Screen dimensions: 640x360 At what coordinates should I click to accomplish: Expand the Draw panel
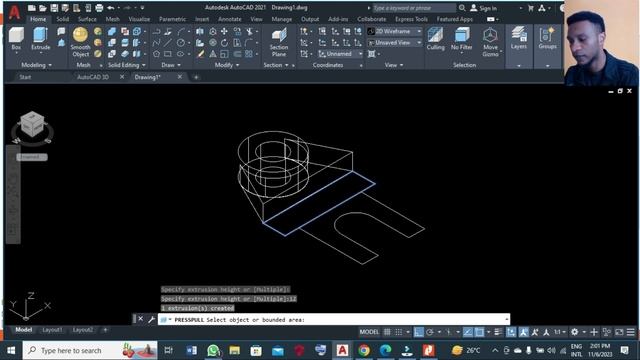[171, 65]
